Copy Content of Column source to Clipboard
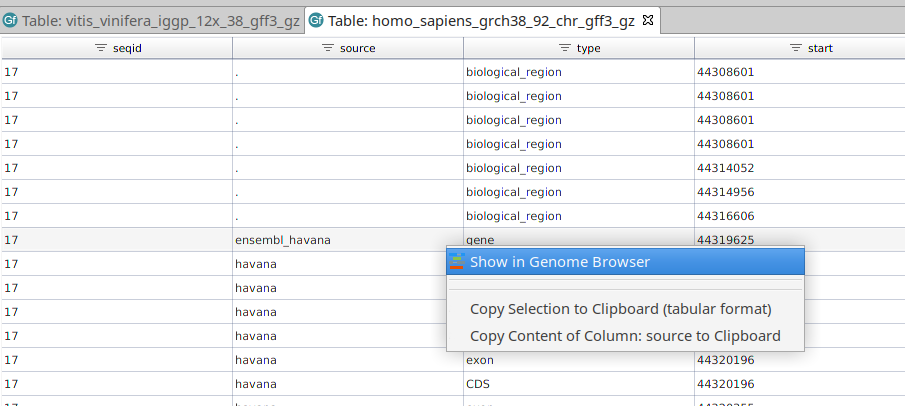The width and height of the screenshot is (905, 406). pyautogui.click(x=625, y=336)
